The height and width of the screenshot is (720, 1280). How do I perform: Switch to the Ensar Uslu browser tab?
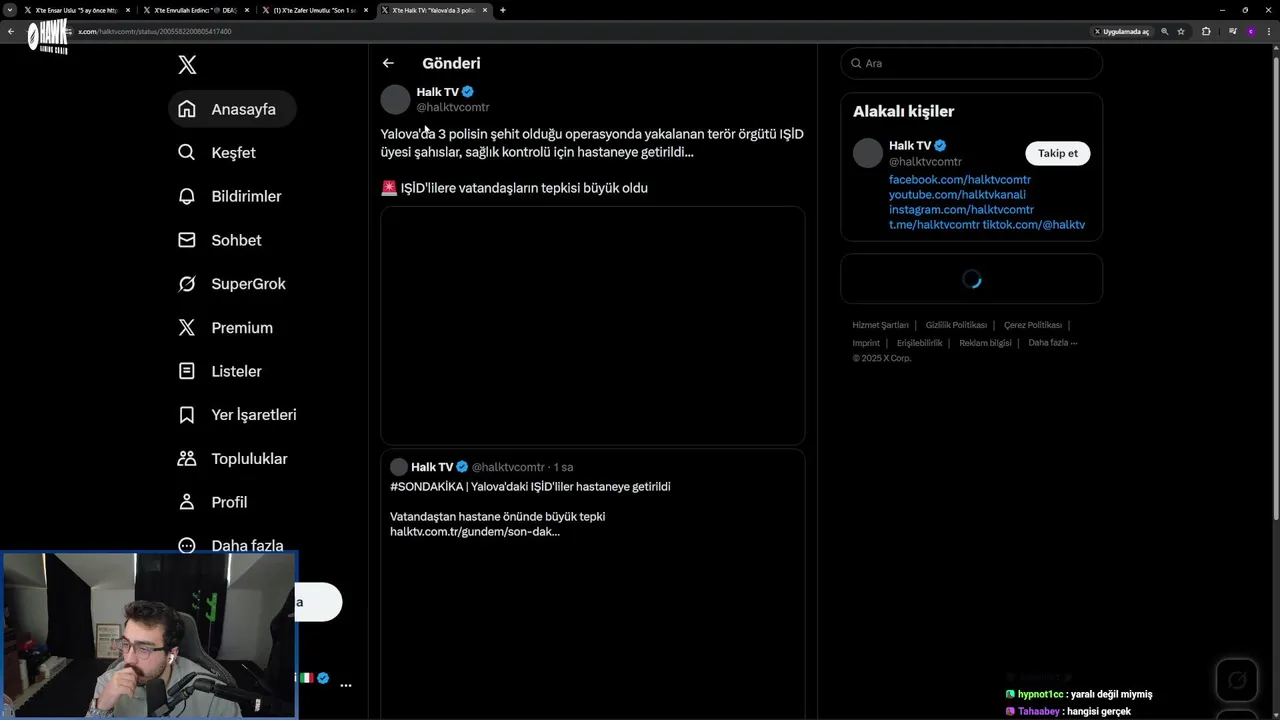[x=76, y=10]
